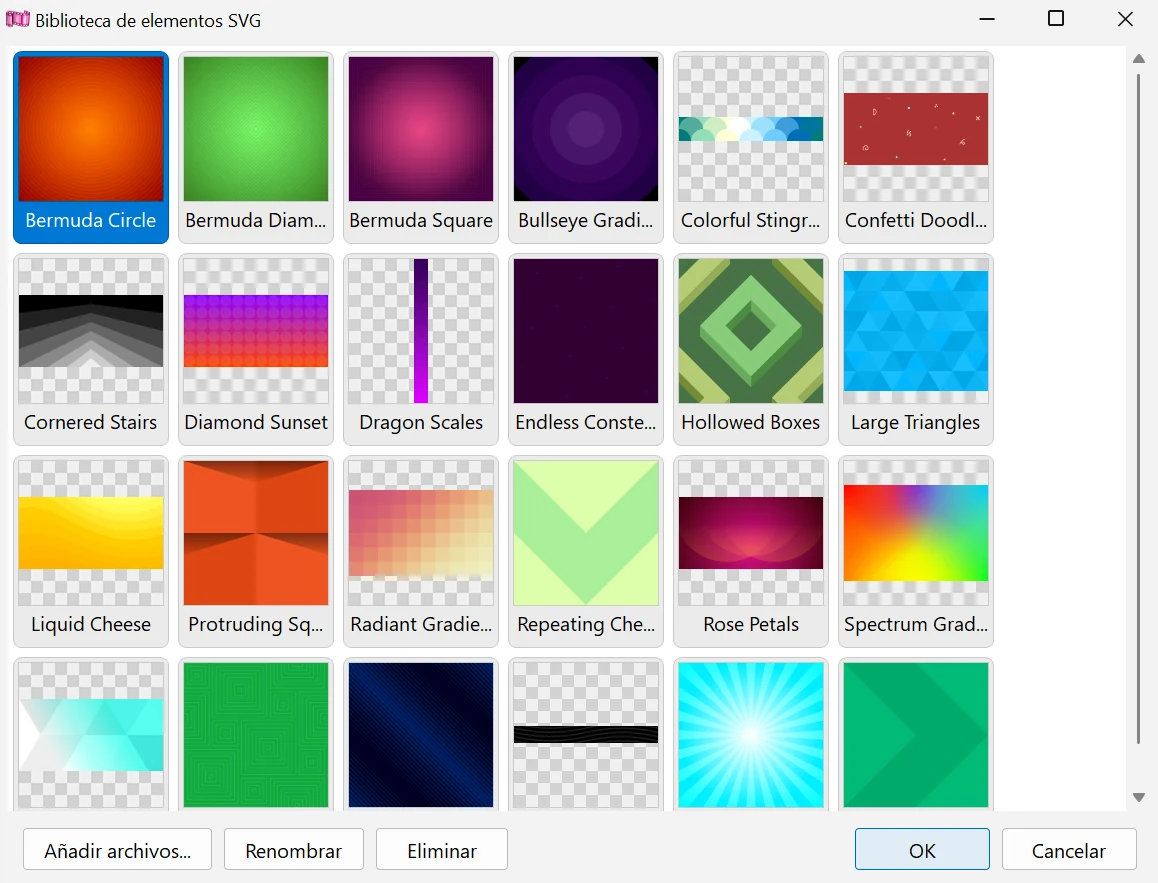Viewport: 1158px width, 883px height.
Task: Pick the green square-maze pattern in the bottom row
Action: [x=256, y=735]
